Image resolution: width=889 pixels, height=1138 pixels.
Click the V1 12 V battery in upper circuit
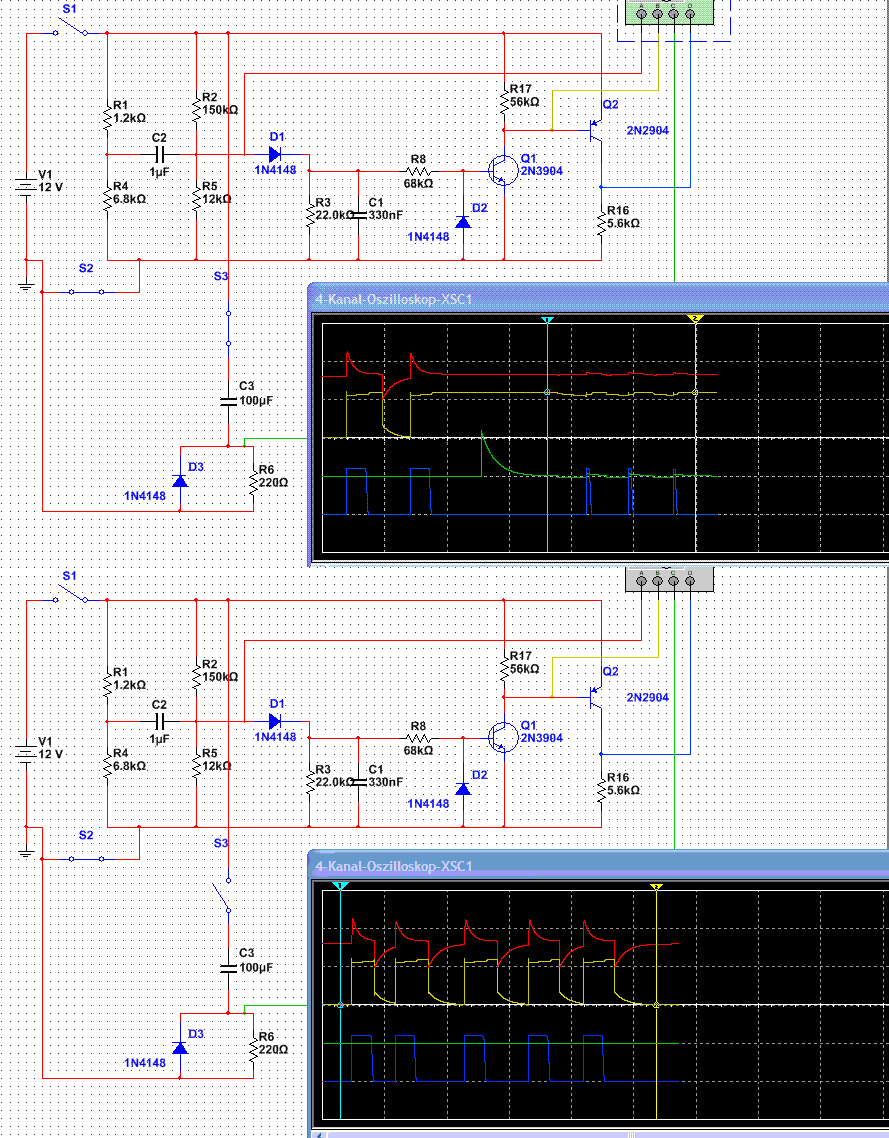[26, 187]
